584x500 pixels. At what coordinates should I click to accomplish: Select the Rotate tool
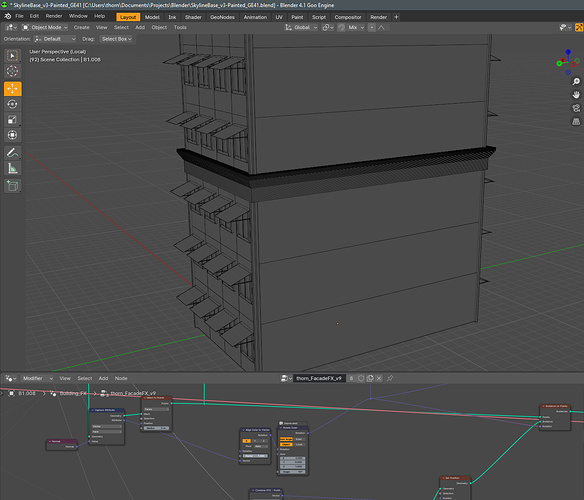click(x=13, y=104)
